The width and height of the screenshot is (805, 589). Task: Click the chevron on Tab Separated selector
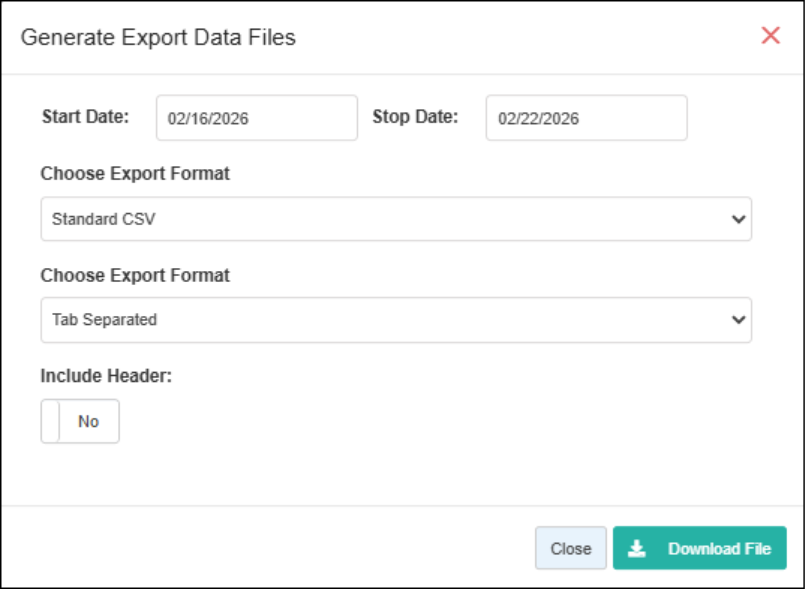[x=739, y=320]
